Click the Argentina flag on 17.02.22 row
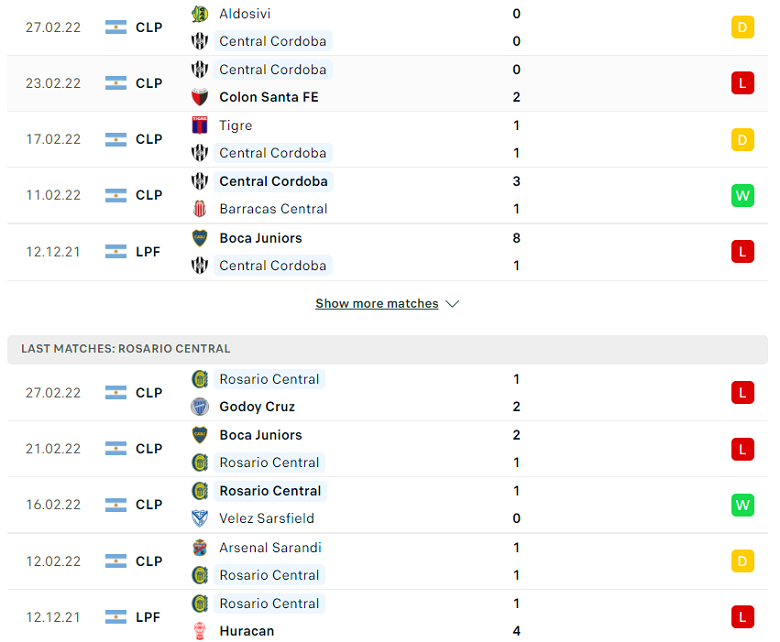Image resolution: width=780 pixels, height=642 pixels. coord(116,140)
